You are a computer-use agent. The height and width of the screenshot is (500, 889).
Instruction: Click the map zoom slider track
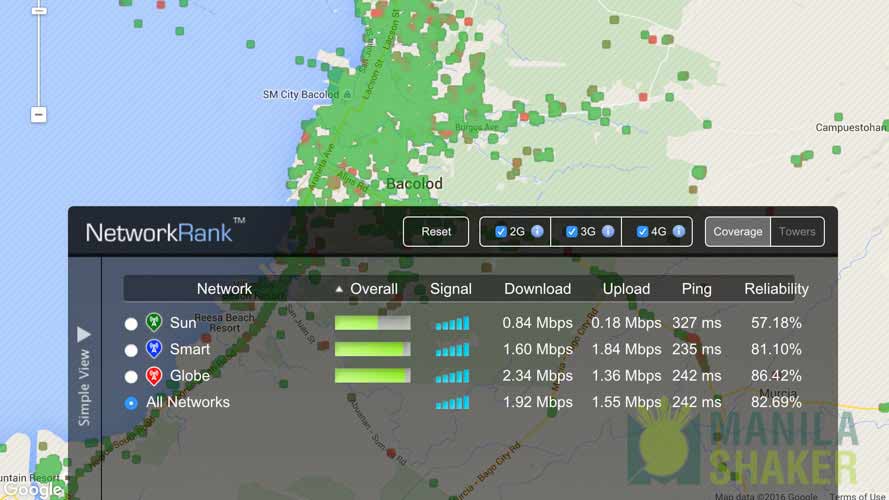tap(39, 60)
